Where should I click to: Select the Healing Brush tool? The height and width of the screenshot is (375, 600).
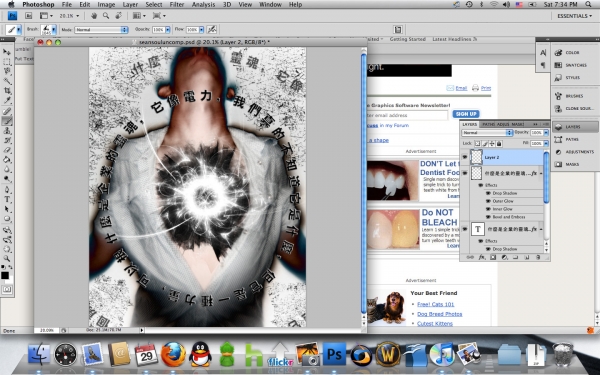point(7,111)
